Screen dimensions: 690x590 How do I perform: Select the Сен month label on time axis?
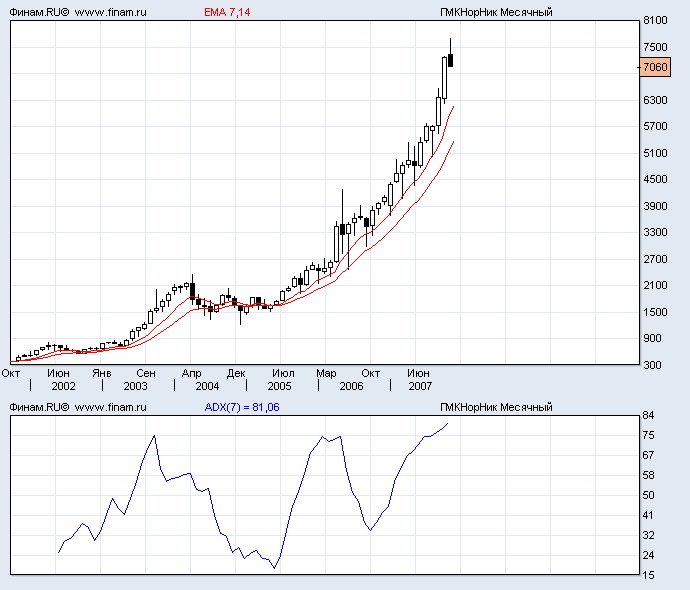tap(146, 373)
